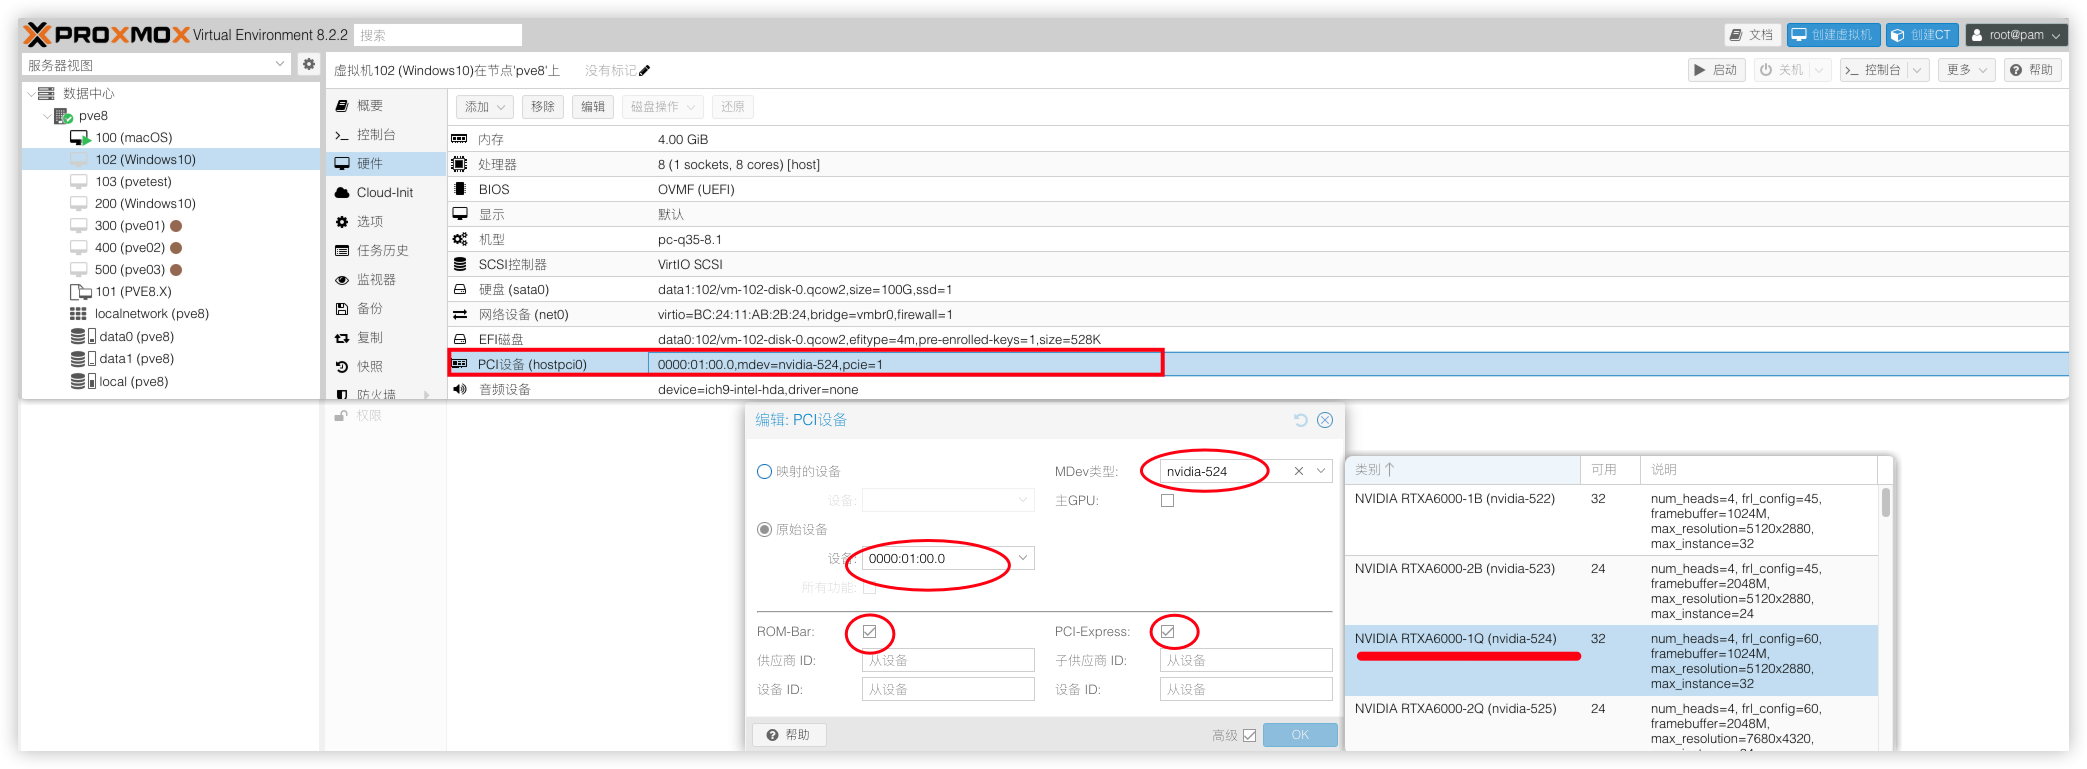Screen dimensions: 2087x769
Task: Expand the console options arrow
Action: [x=1917, y=70]
